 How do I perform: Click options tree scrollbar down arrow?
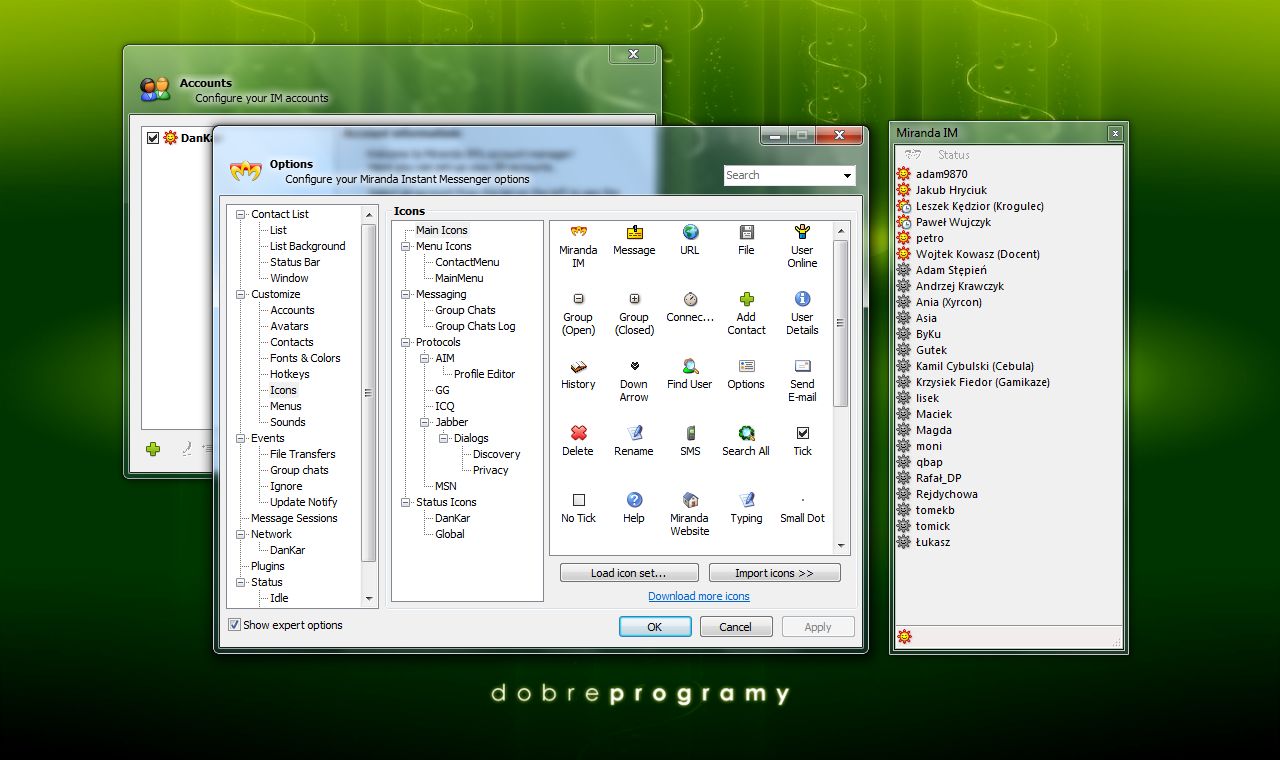[x=369, y=598]
